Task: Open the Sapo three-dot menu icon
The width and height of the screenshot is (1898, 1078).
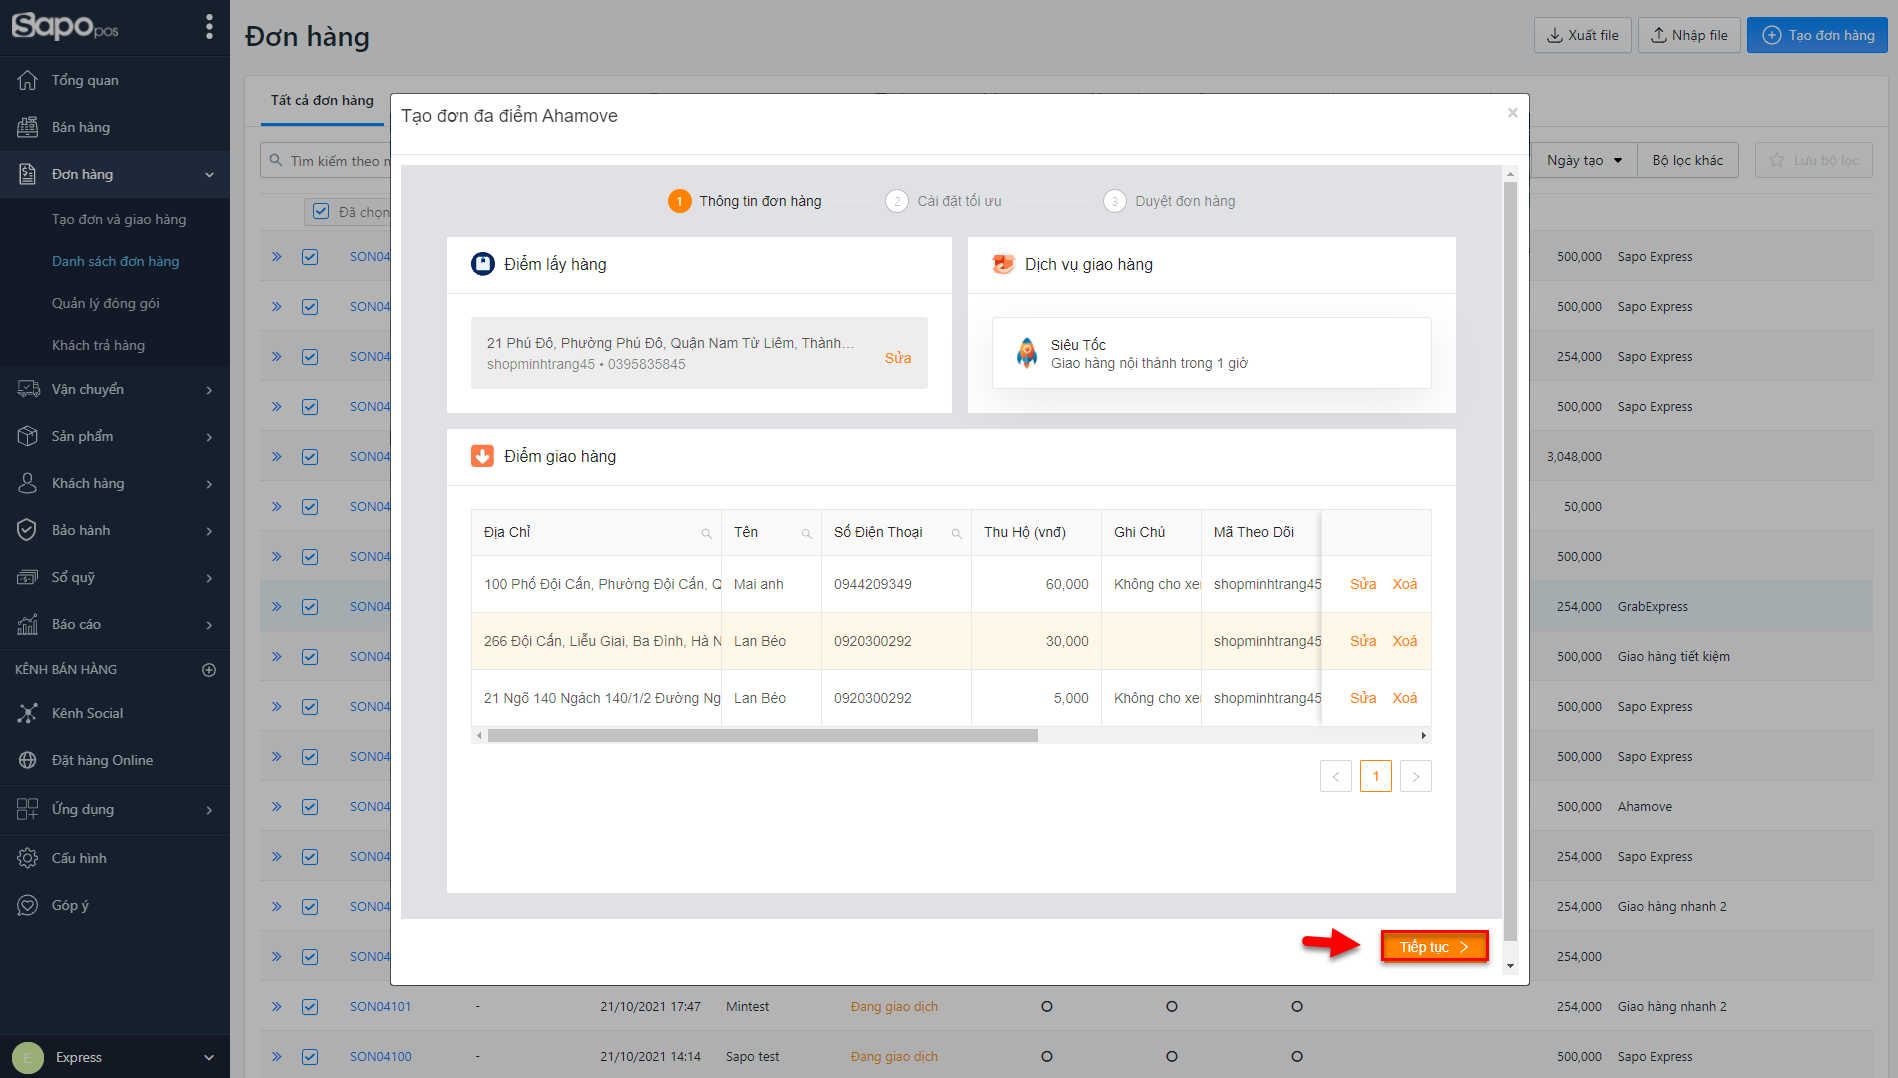Action: pyautogui.click(x=209, y=26)
